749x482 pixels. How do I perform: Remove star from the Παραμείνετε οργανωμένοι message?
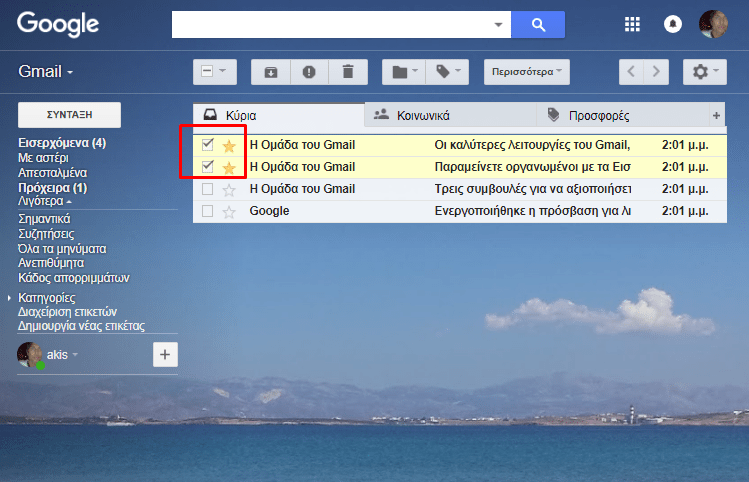coord(229,167)
